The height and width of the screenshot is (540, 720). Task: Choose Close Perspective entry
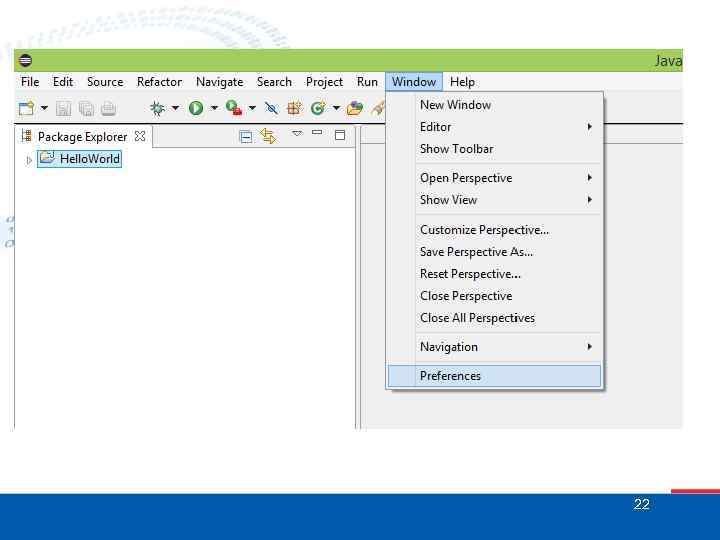point(494,296)
